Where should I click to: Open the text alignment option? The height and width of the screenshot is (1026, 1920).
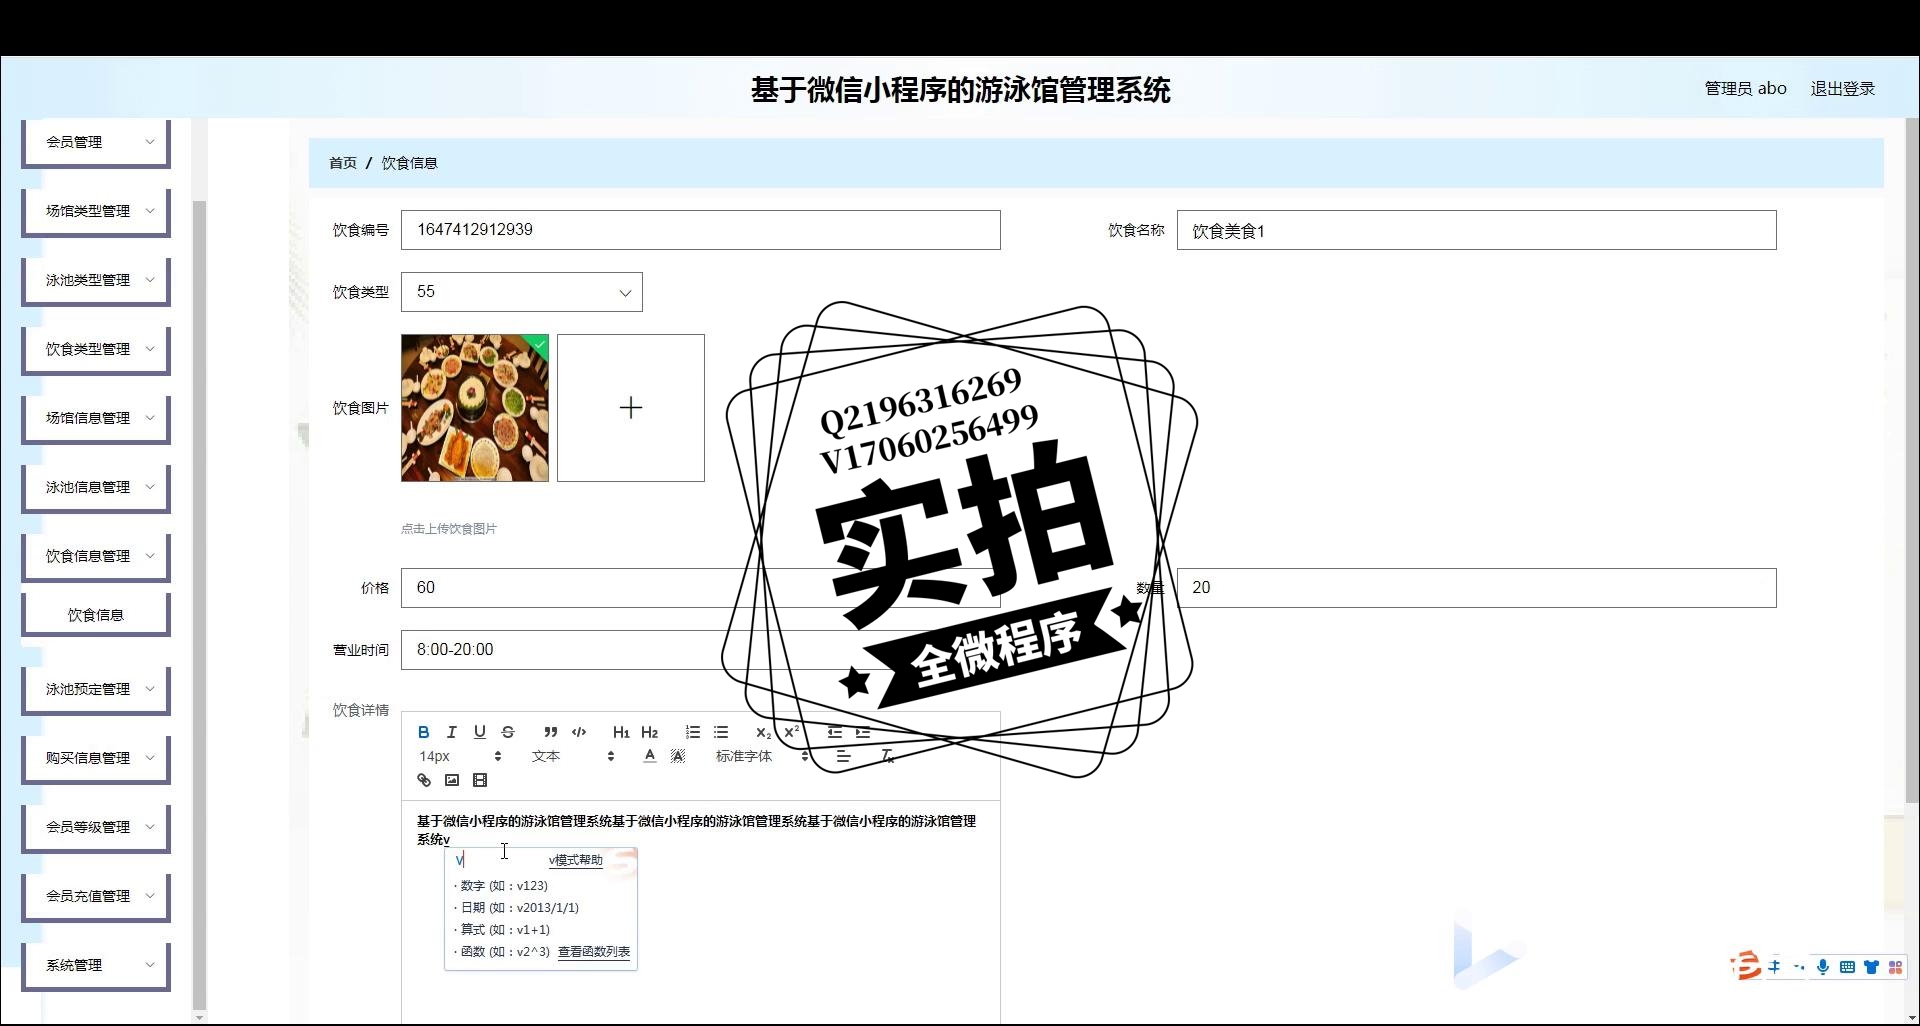click(x=843, y=756)
